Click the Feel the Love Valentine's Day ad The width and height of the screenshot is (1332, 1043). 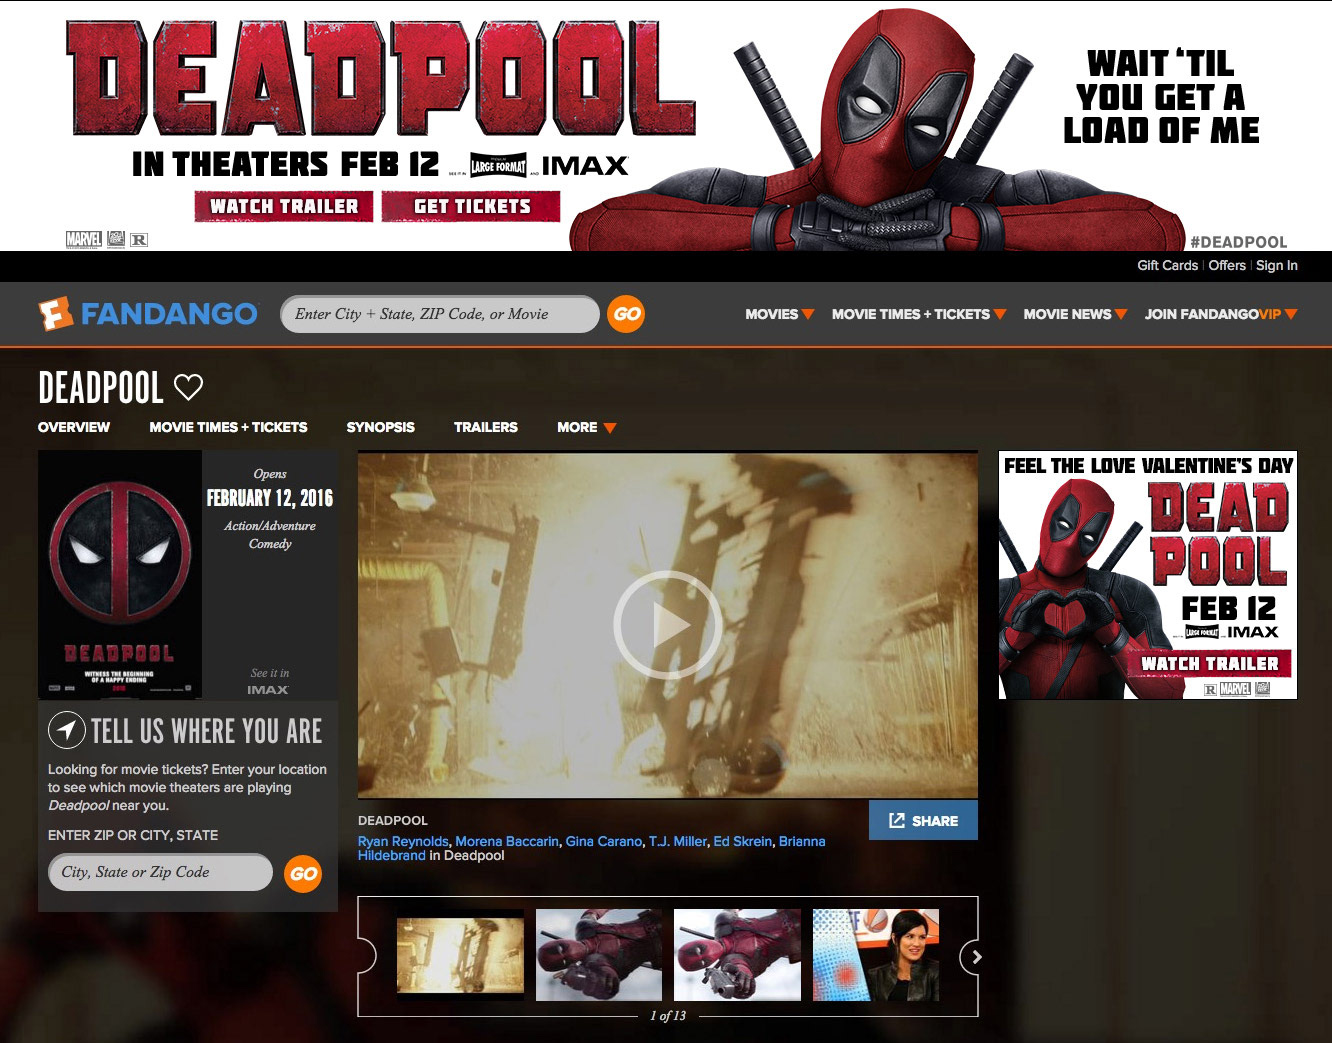point(1148,575)
